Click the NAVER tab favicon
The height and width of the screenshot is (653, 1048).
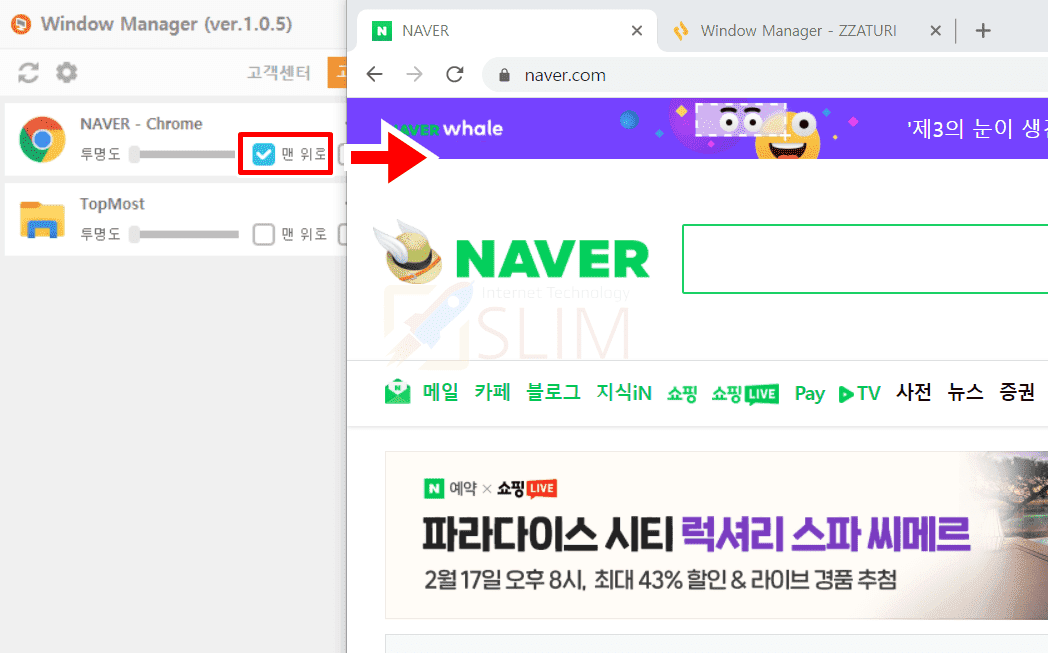[x=382, y=31]
